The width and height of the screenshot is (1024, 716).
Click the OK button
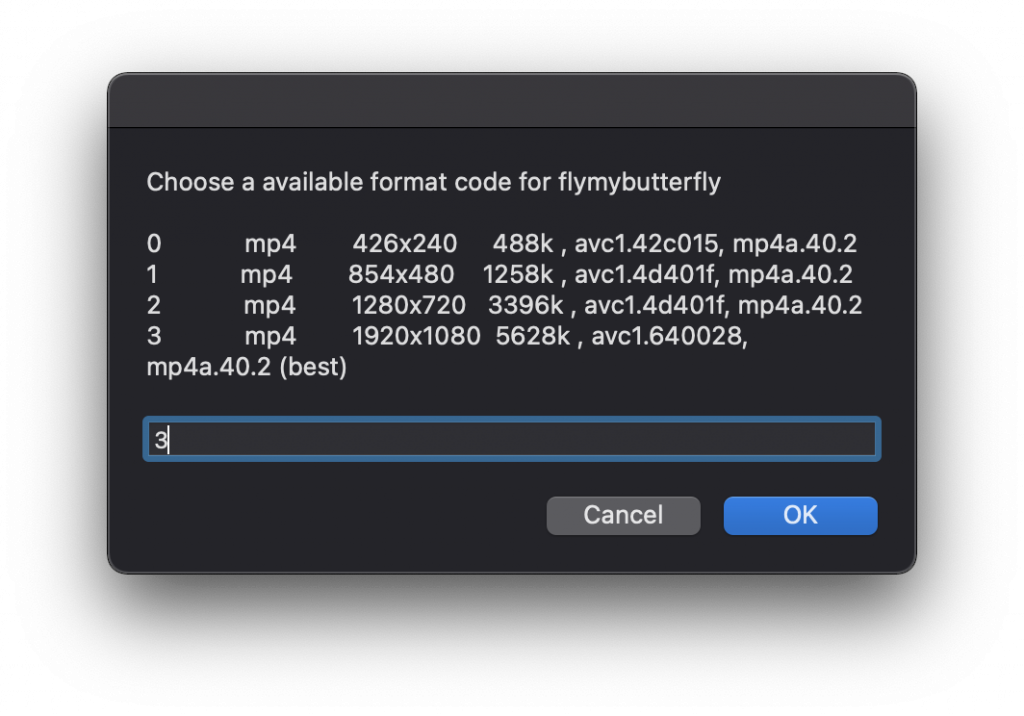click(800, 515)
